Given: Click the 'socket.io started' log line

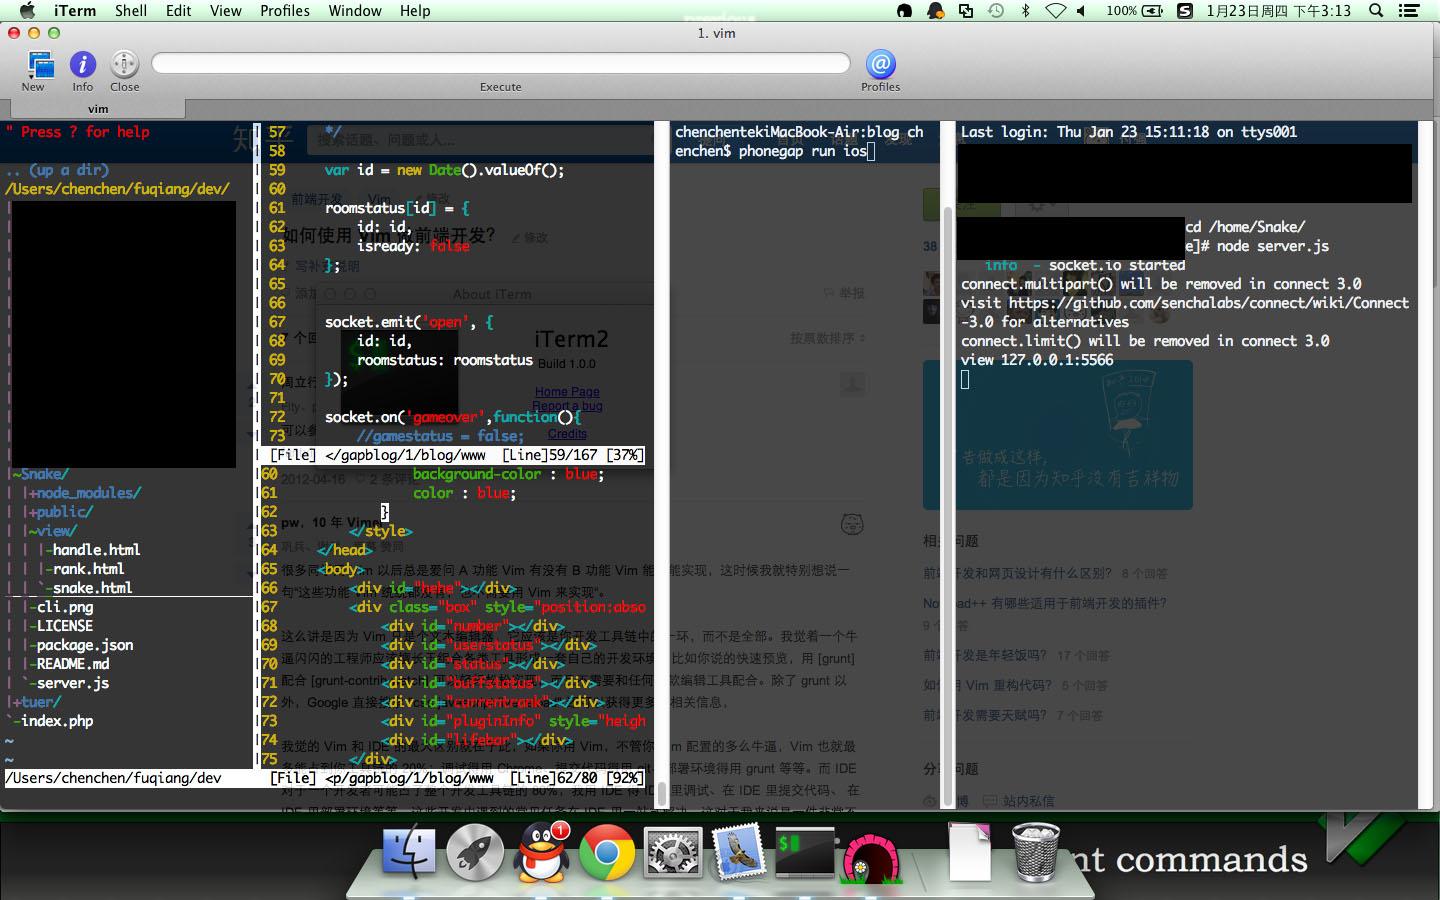Looking at the screenshot, I should pos(1085,265).
